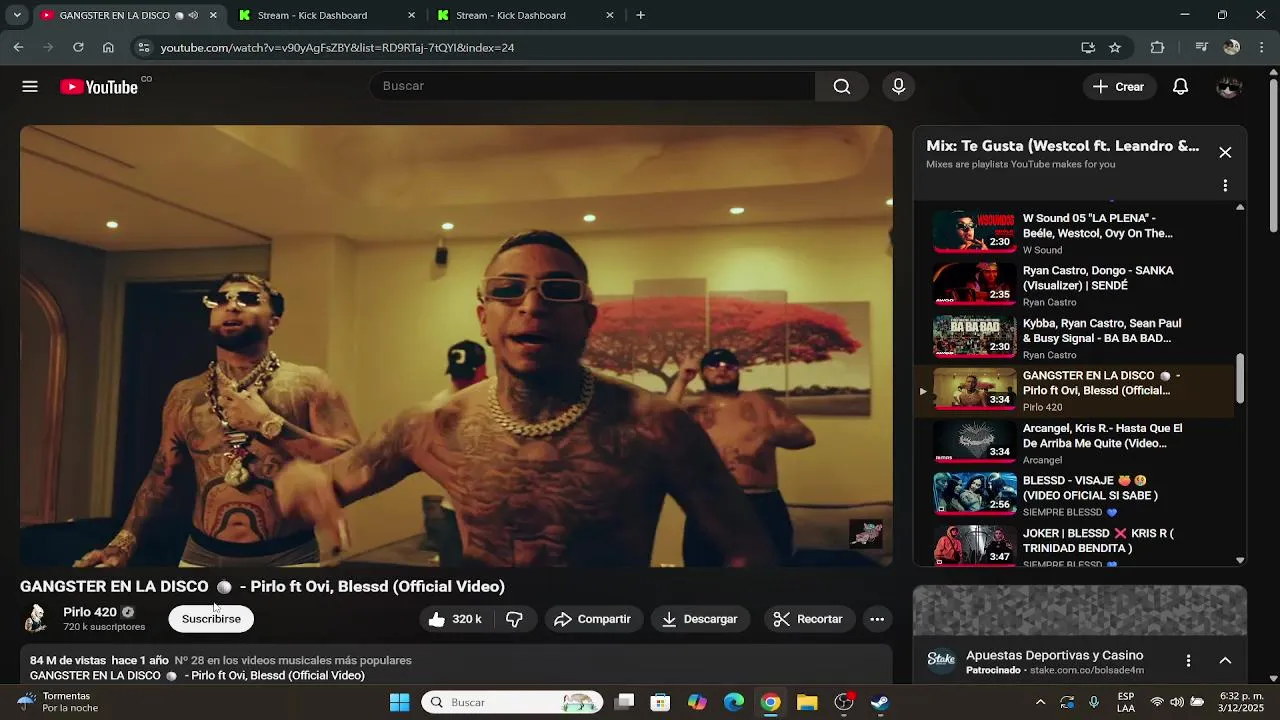
Task: Switch to the second Kick Dashboard tab
Action: (x=526, y=15)
